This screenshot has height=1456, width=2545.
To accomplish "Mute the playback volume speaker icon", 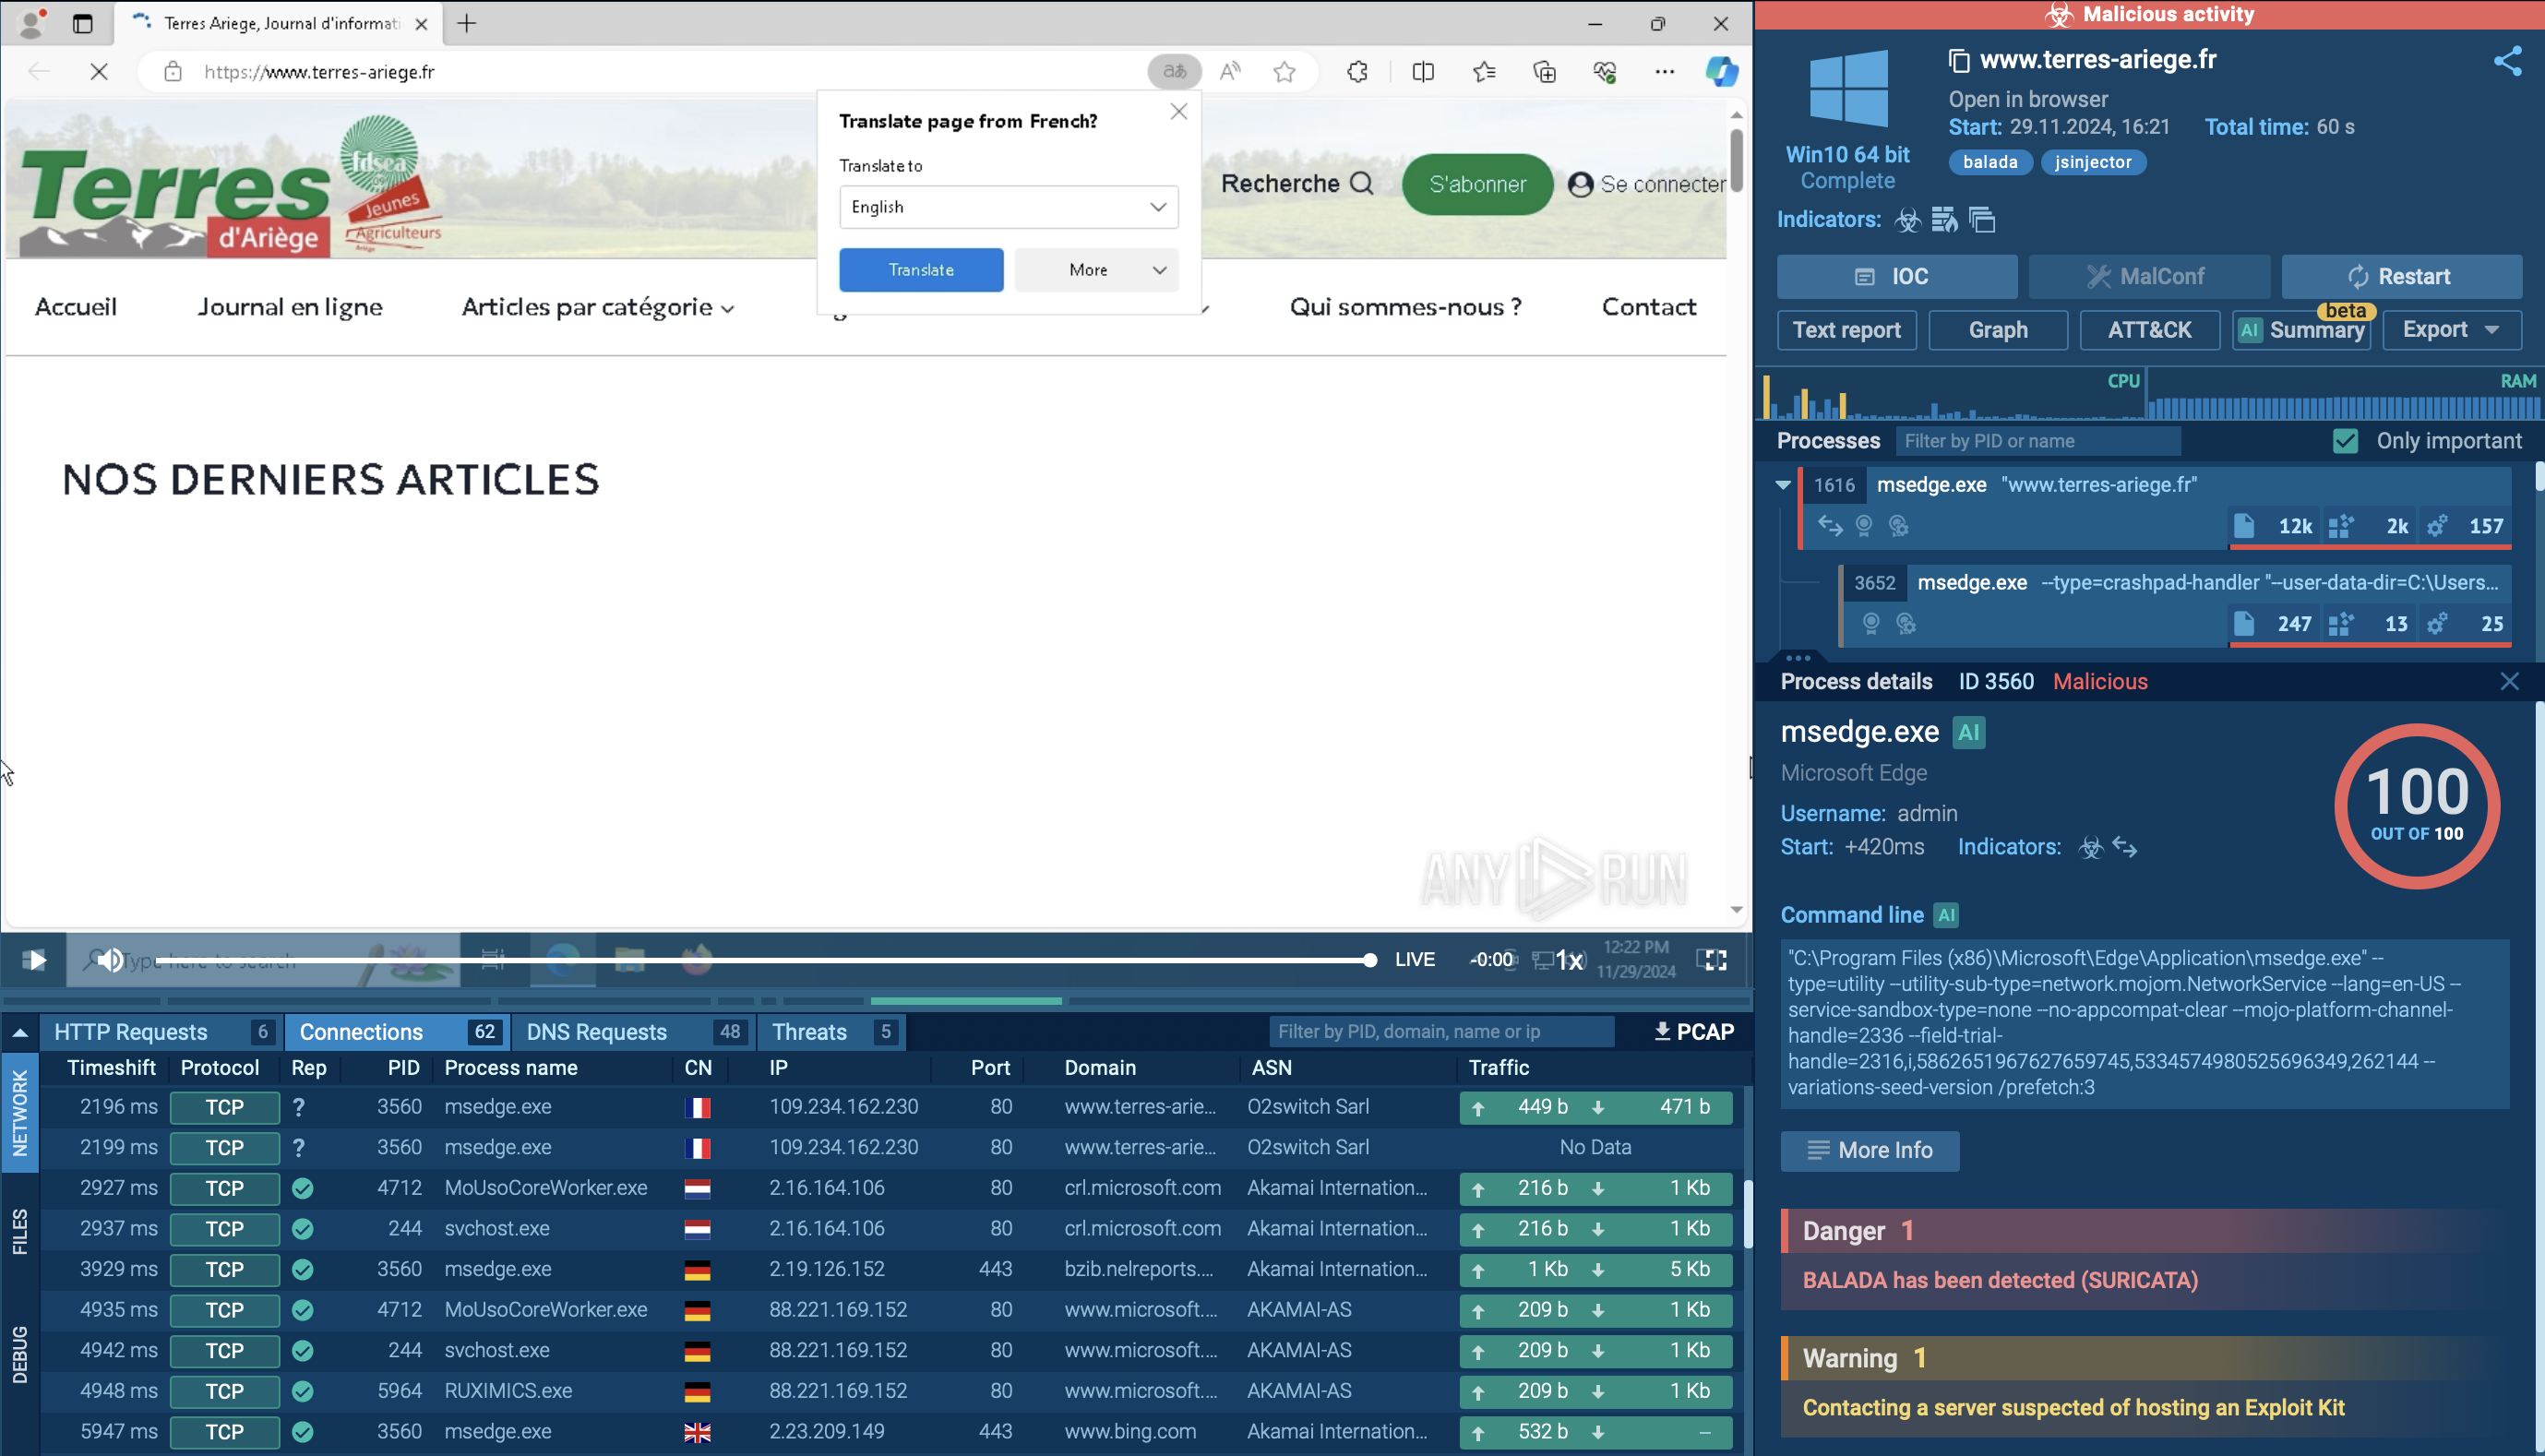I will pyautogui.click(x=110, y=960).
